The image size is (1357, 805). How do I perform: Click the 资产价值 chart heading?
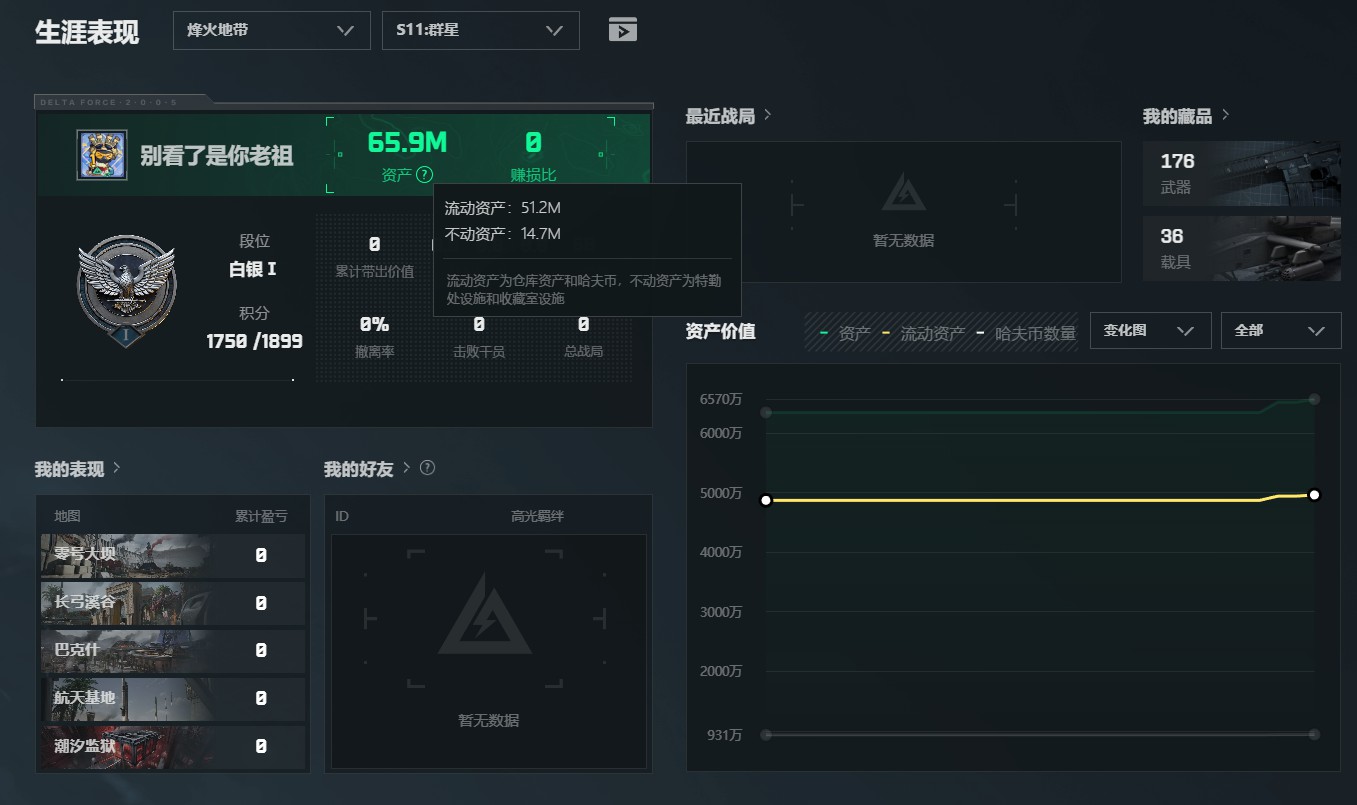[x=720, y=331]
